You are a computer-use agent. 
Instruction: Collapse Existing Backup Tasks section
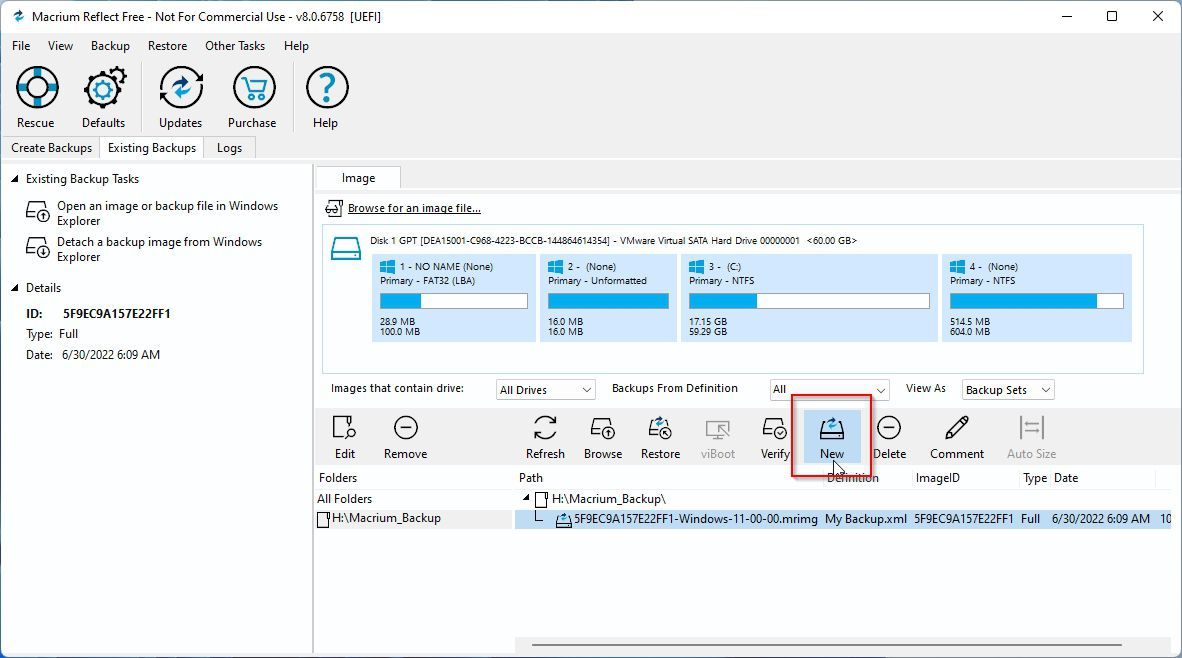(14, 179)
